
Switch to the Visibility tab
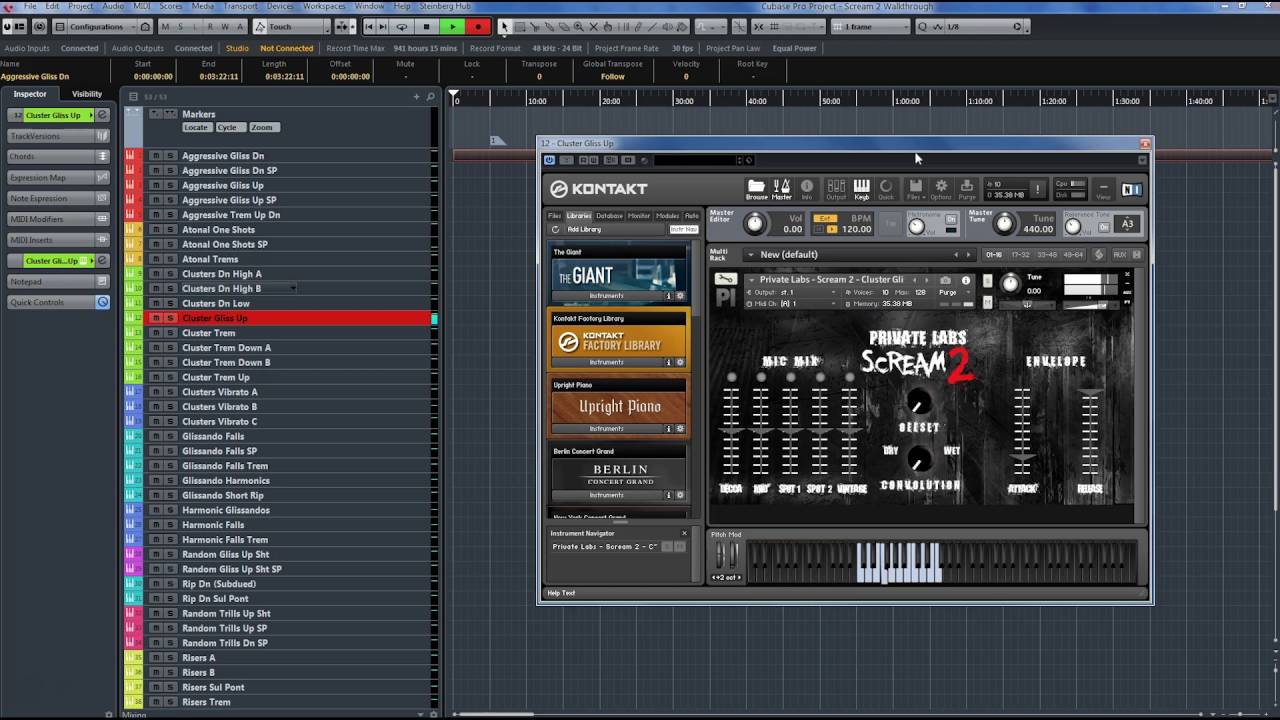click(x=87, y=94)
